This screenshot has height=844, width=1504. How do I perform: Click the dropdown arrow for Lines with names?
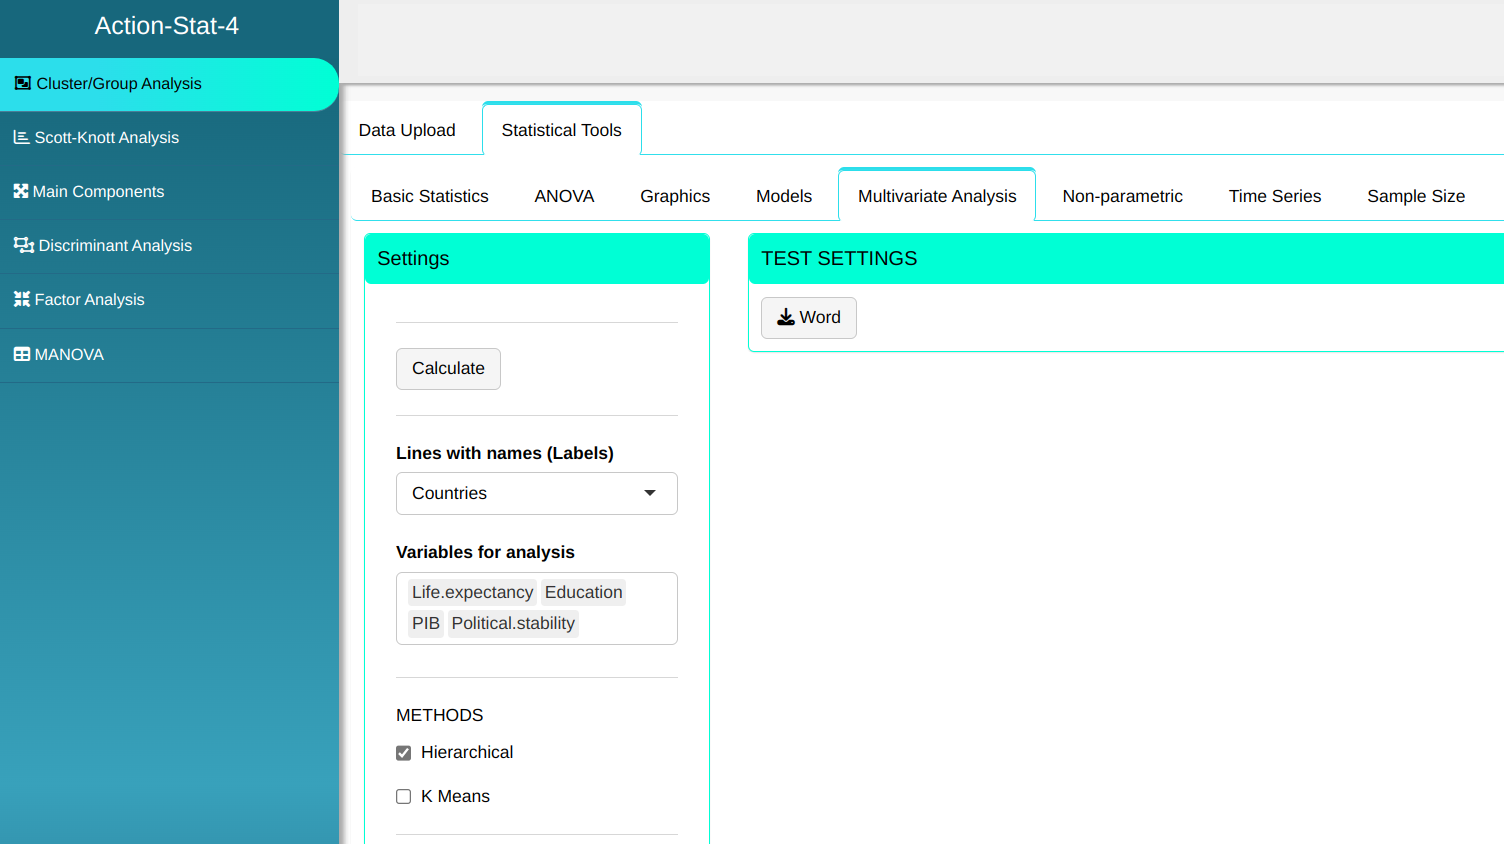click(650, 493)
